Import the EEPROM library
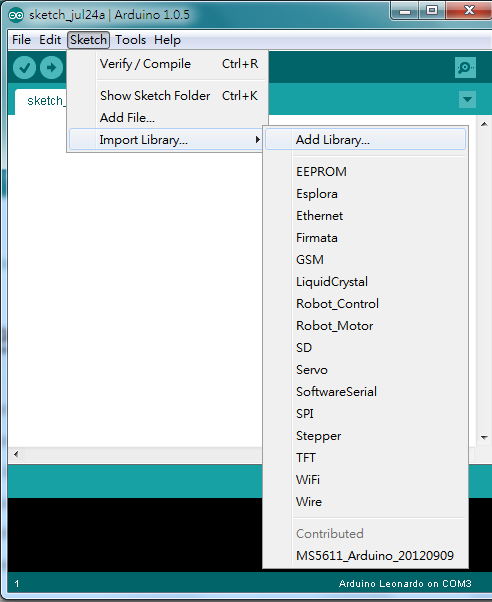The image size is (492, 602). (x=365, y=172)
